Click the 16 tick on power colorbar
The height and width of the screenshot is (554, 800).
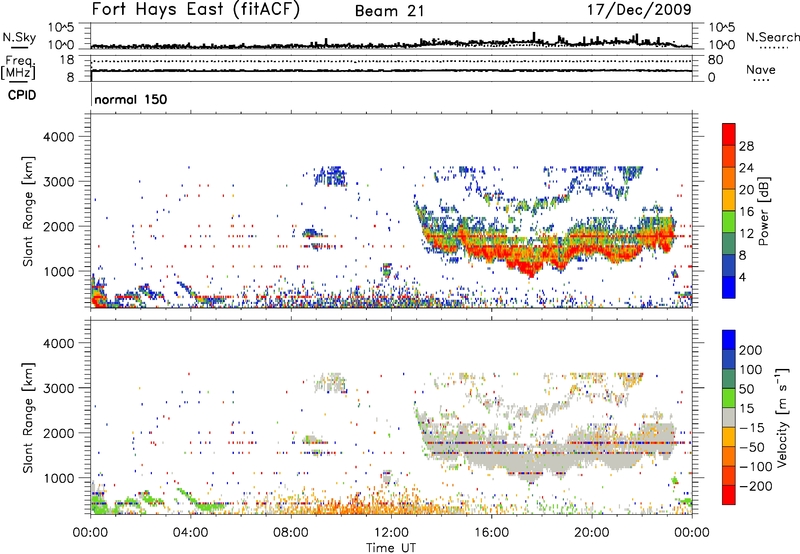coord(746,212)
